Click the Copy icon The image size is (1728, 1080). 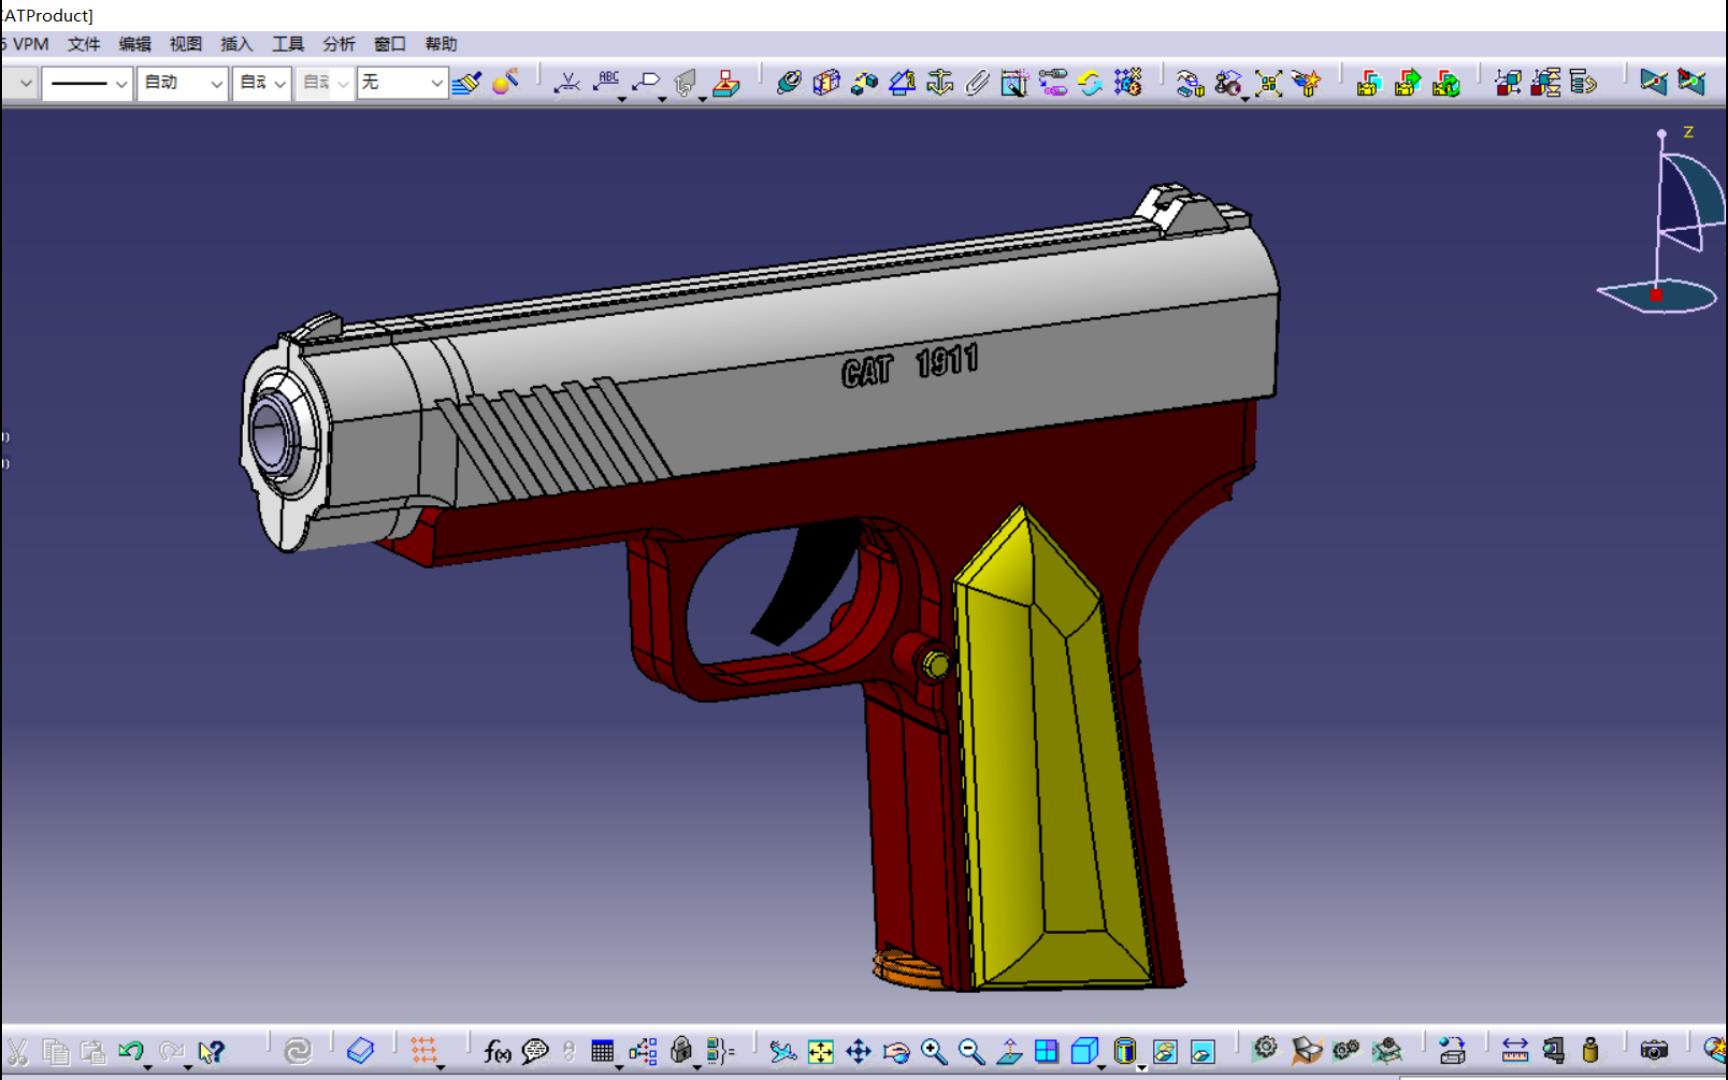(56, 1051)
